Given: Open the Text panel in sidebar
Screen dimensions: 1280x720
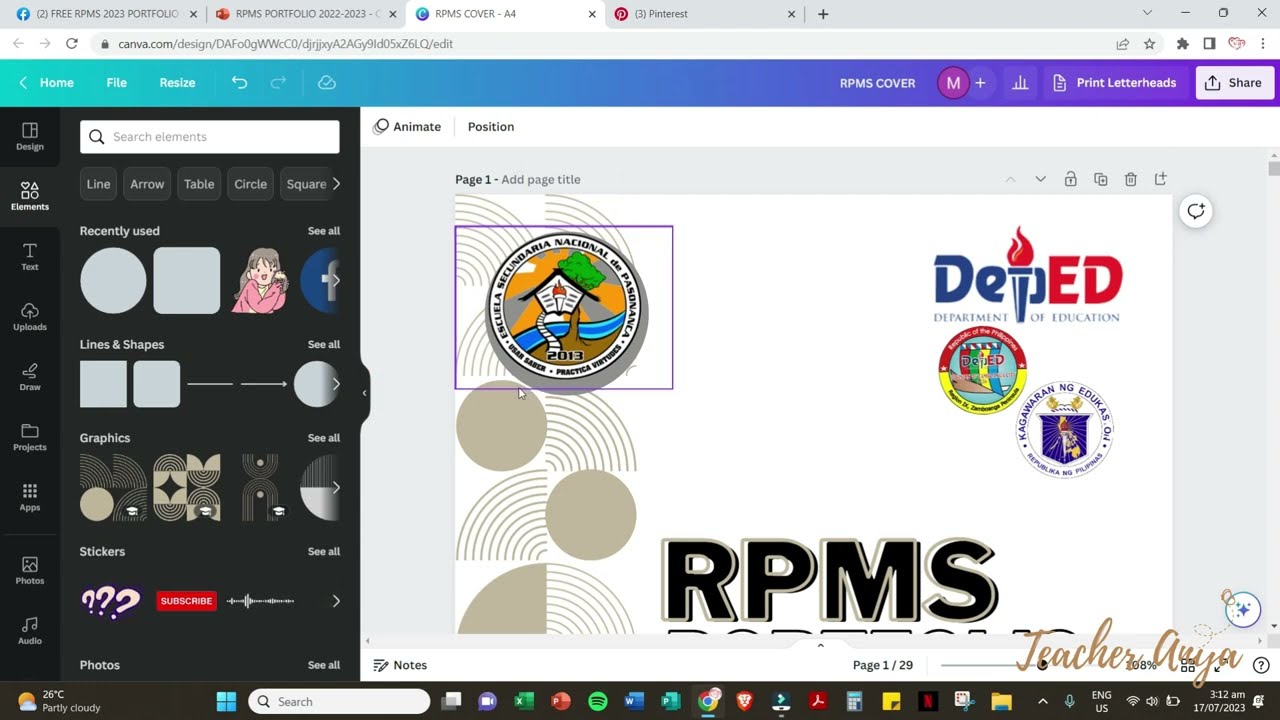Looking at the screenshot, I should [29, 257].
